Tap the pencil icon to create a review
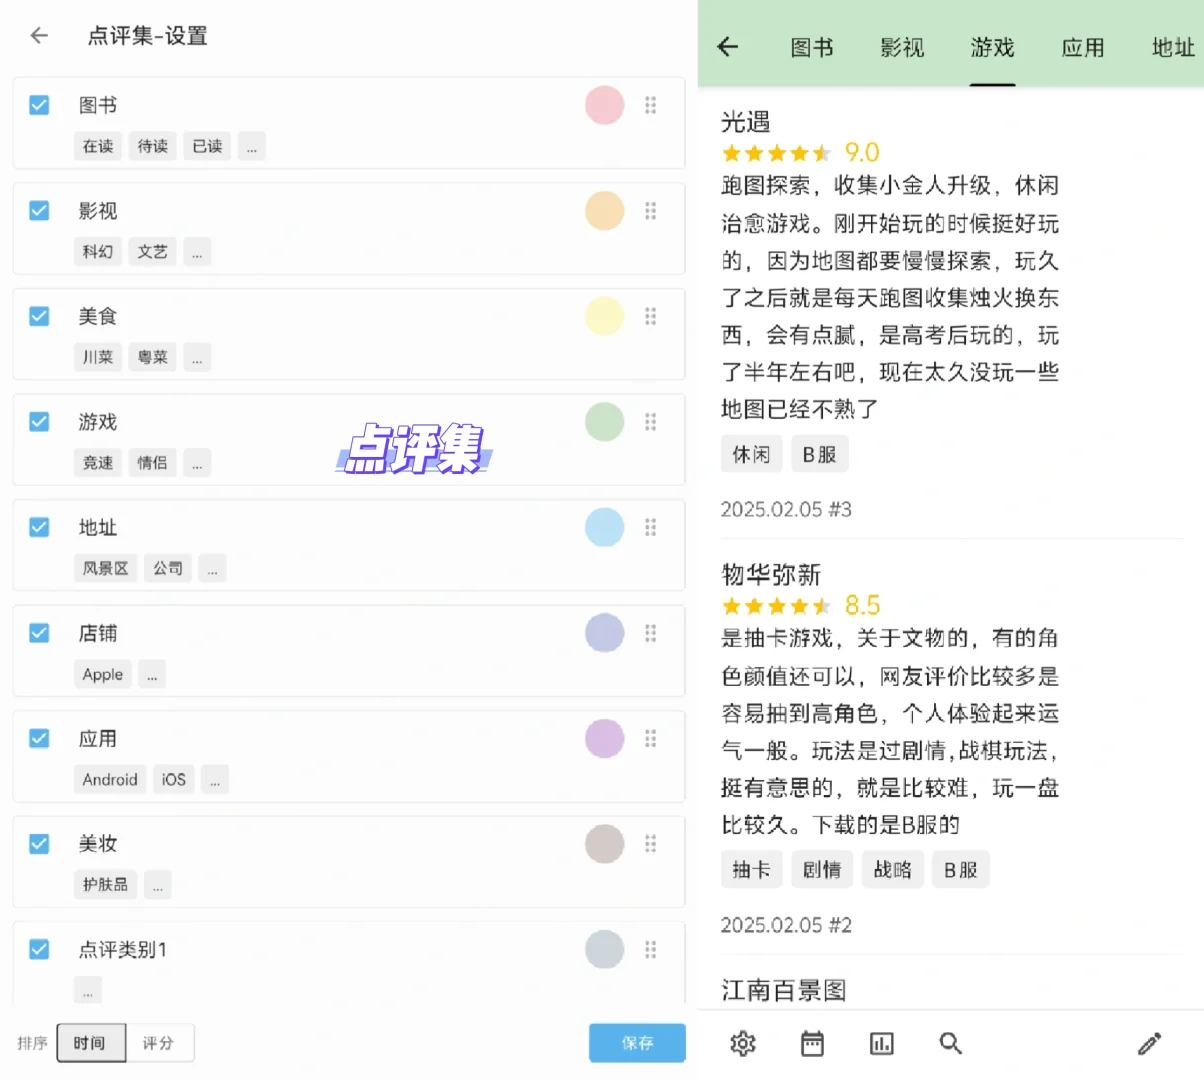 1150,1043
